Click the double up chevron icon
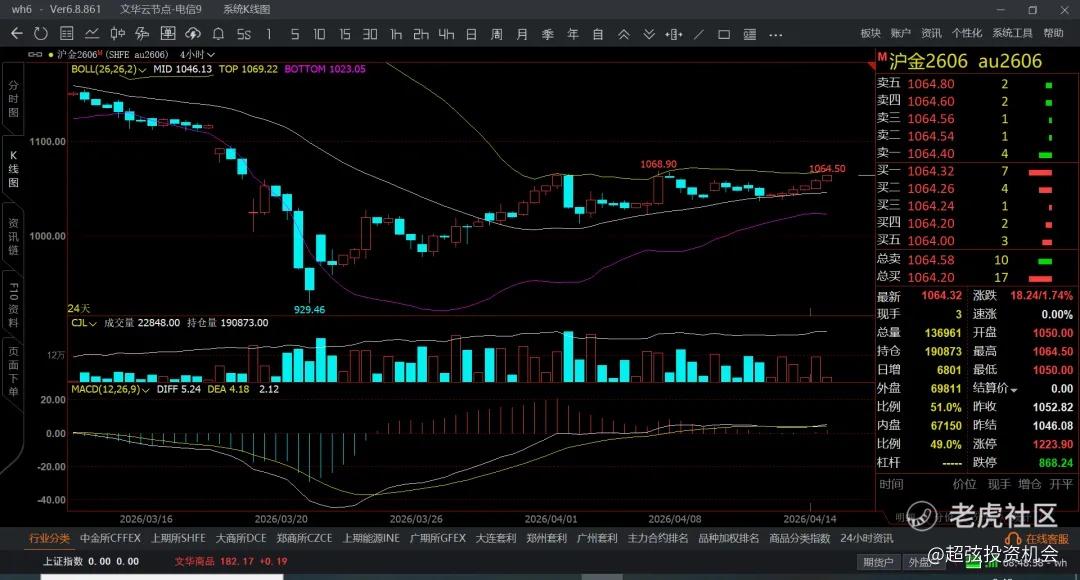Image resolution: width=1080 pixels, height=580 pixels. point(623,34)
